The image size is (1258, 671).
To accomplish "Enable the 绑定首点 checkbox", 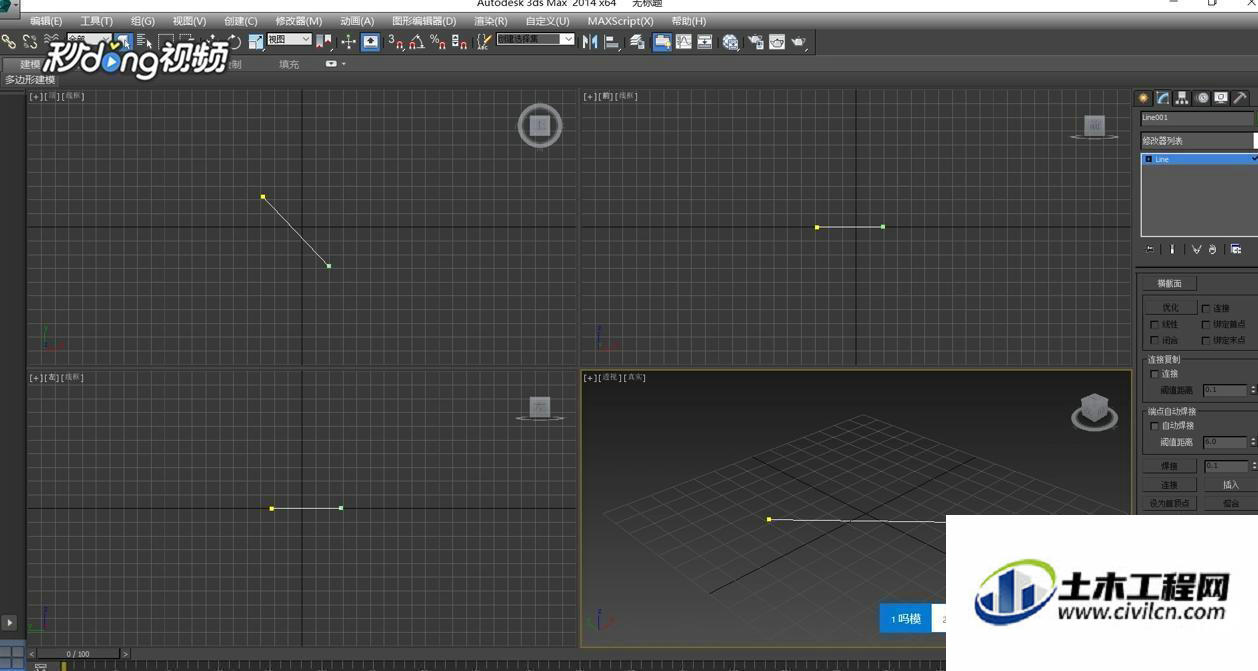I will click(1206, 324).
